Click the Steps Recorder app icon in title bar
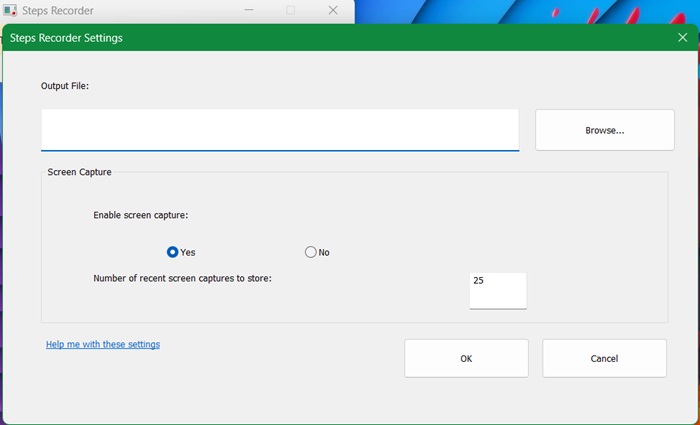Image resolution: width=700 pixels, height=425 pixels. [x=10, y=11]
